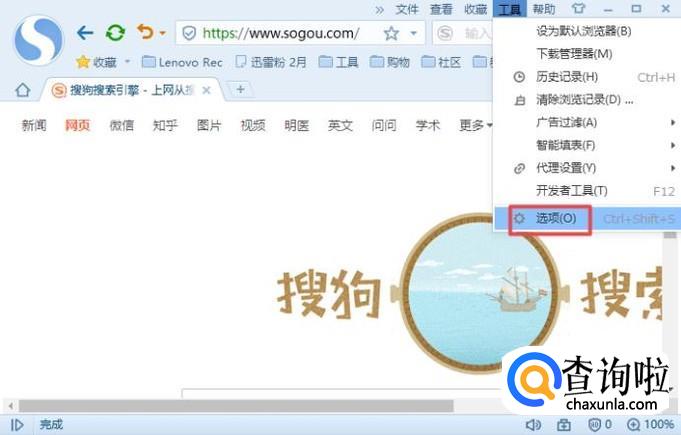This screenshot has width=681, height=435.
Task: Toggle the sidebar icon in status bar
Action: [17, 425]
